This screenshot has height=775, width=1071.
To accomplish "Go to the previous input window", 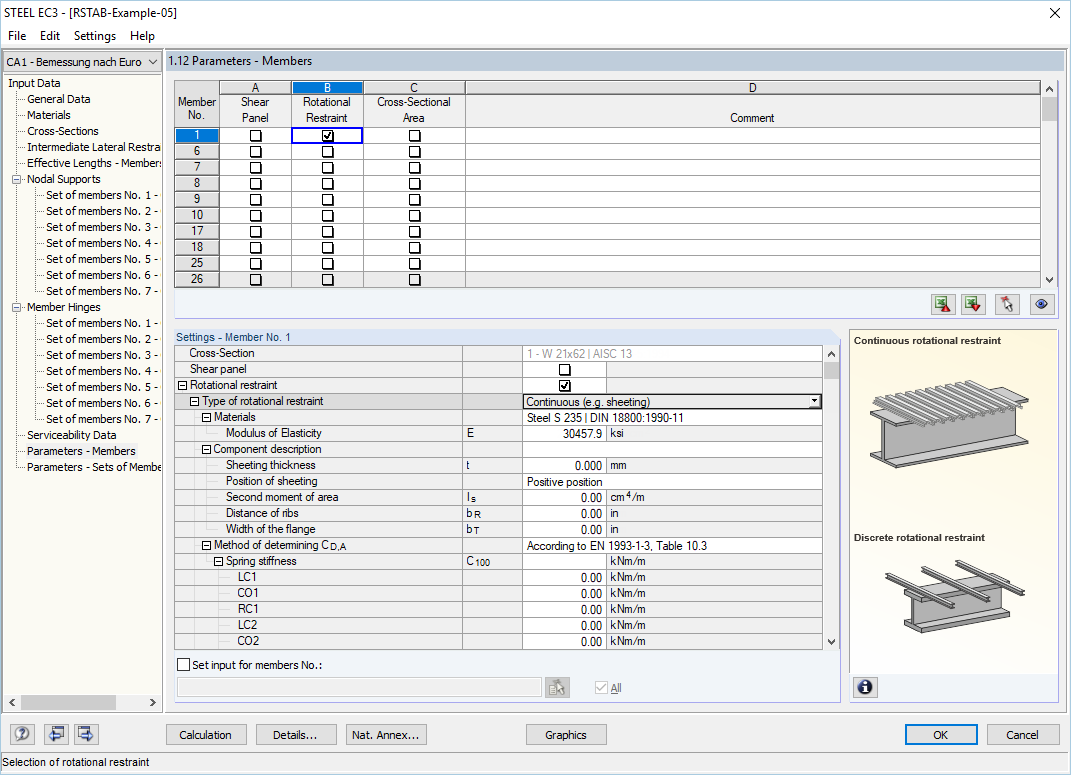I will pos(56,734).
